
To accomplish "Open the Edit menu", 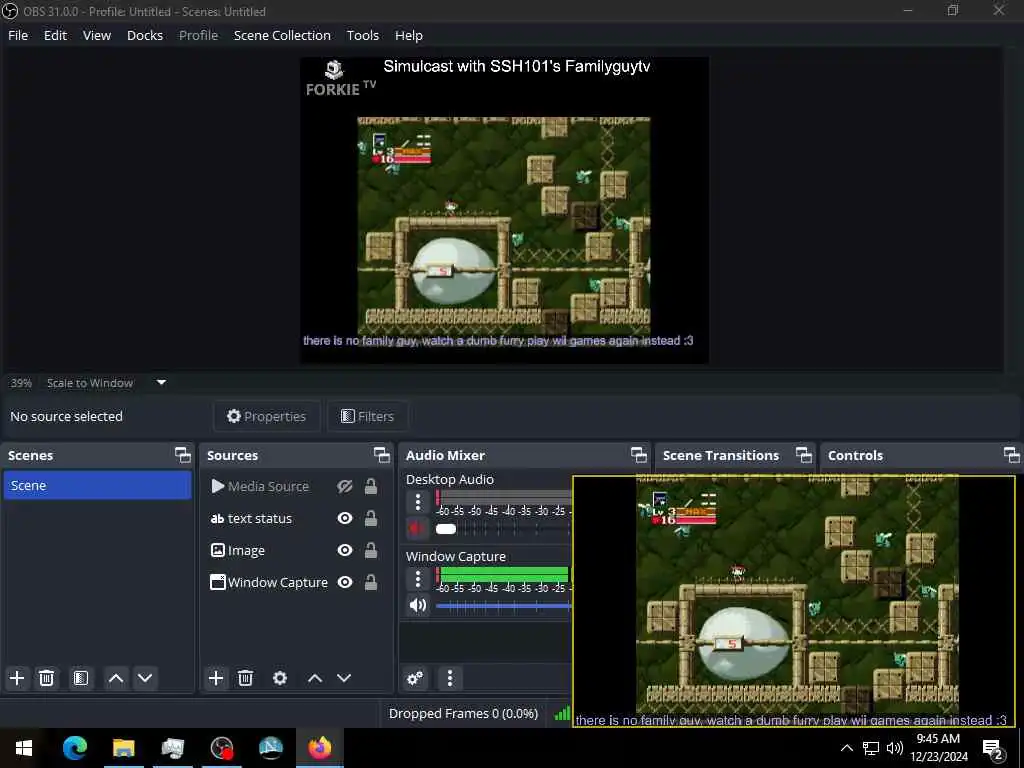I will 56,35.
